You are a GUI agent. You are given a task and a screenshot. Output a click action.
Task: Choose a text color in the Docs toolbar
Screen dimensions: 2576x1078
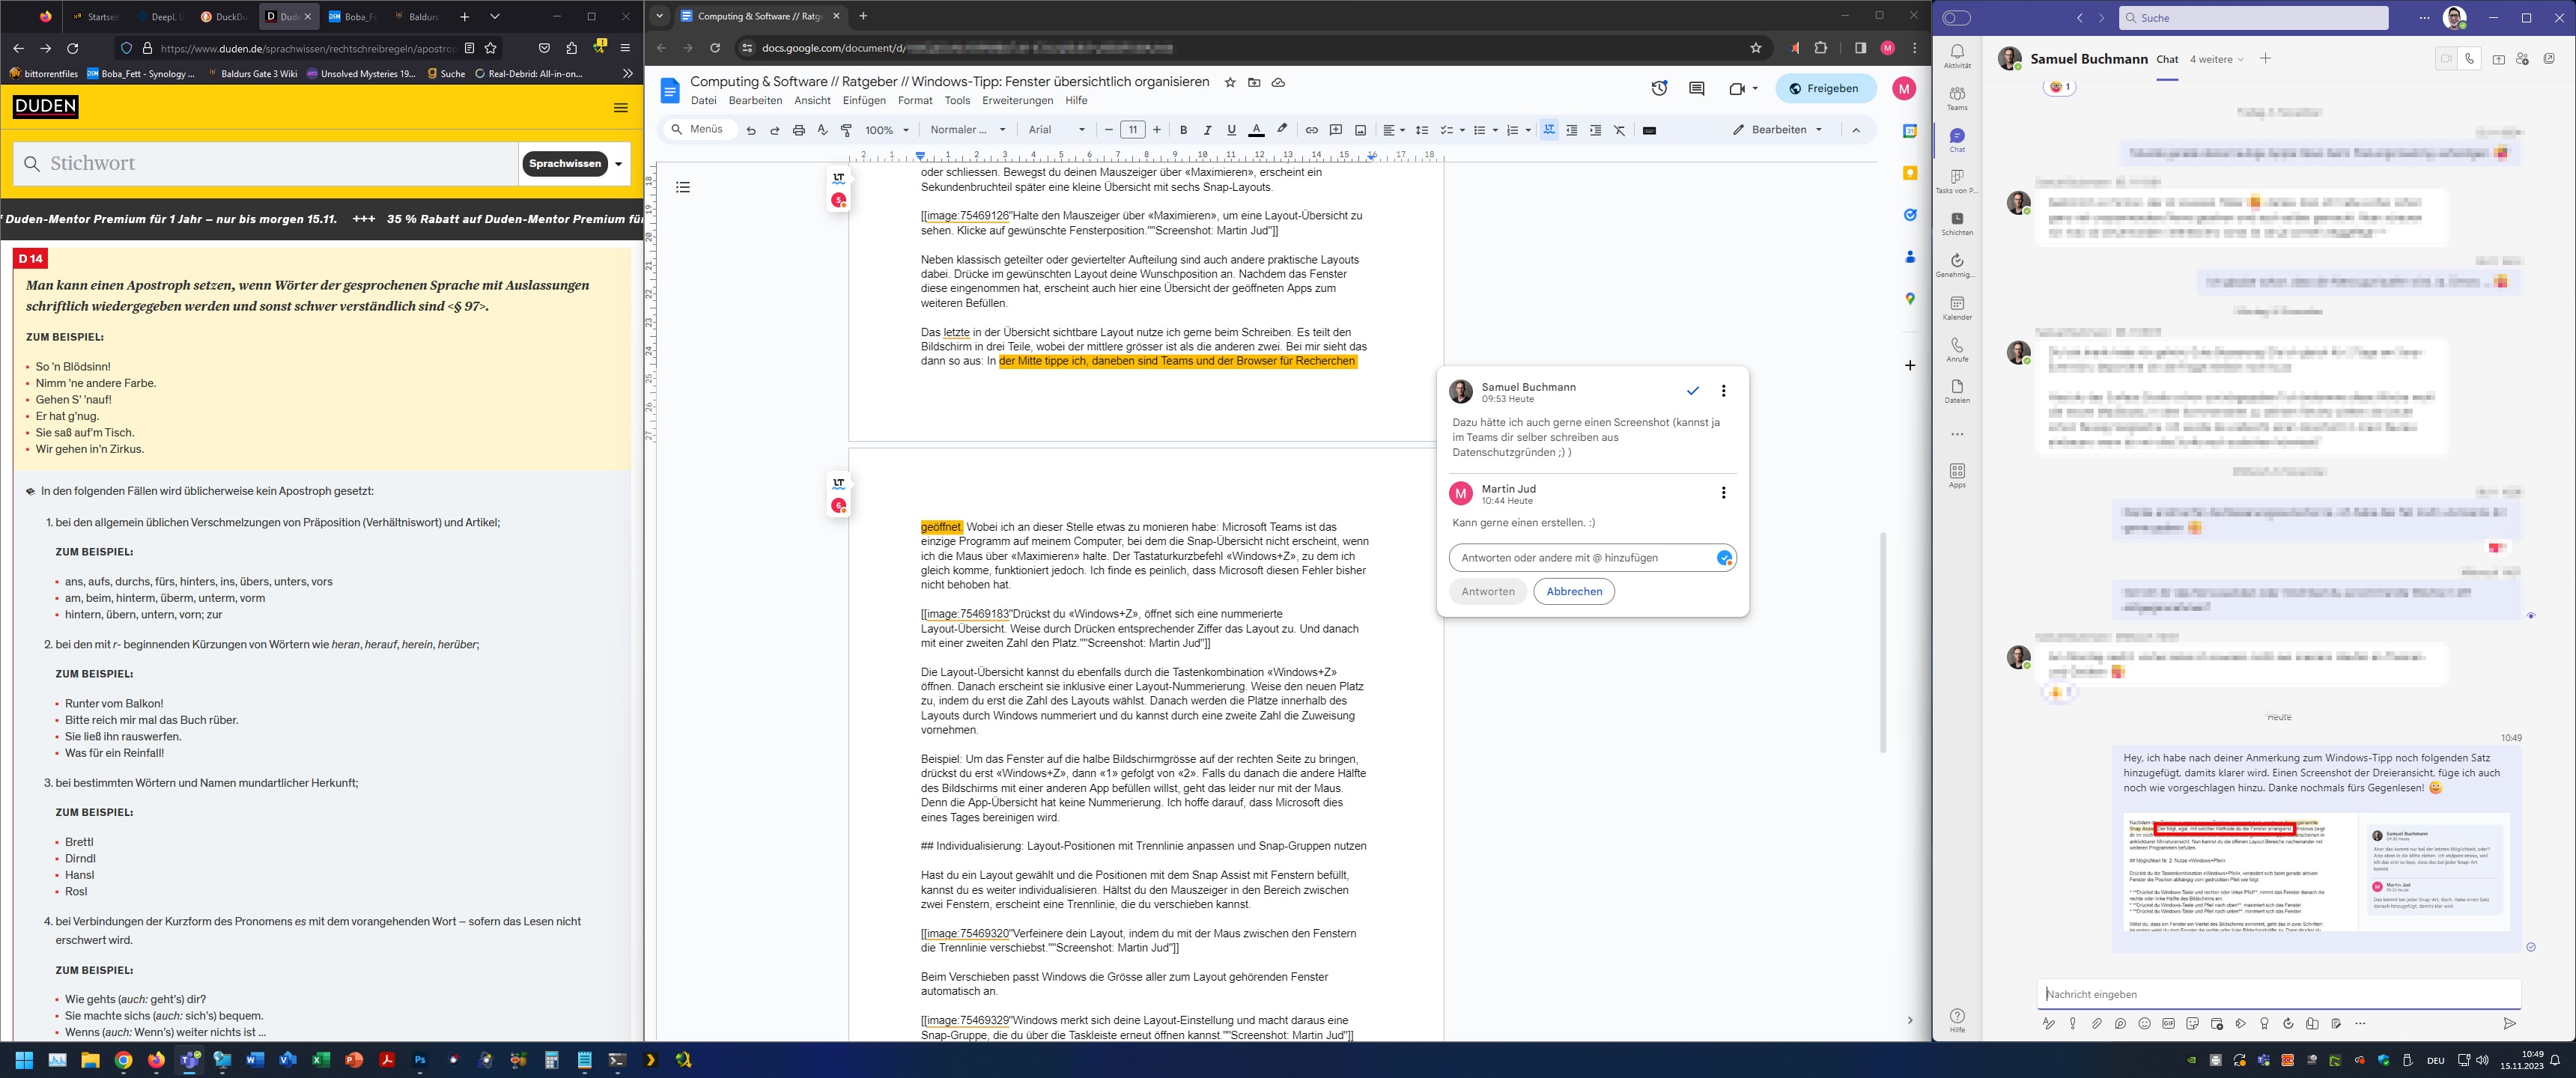pyautogui.click(x=1257, y=130)
